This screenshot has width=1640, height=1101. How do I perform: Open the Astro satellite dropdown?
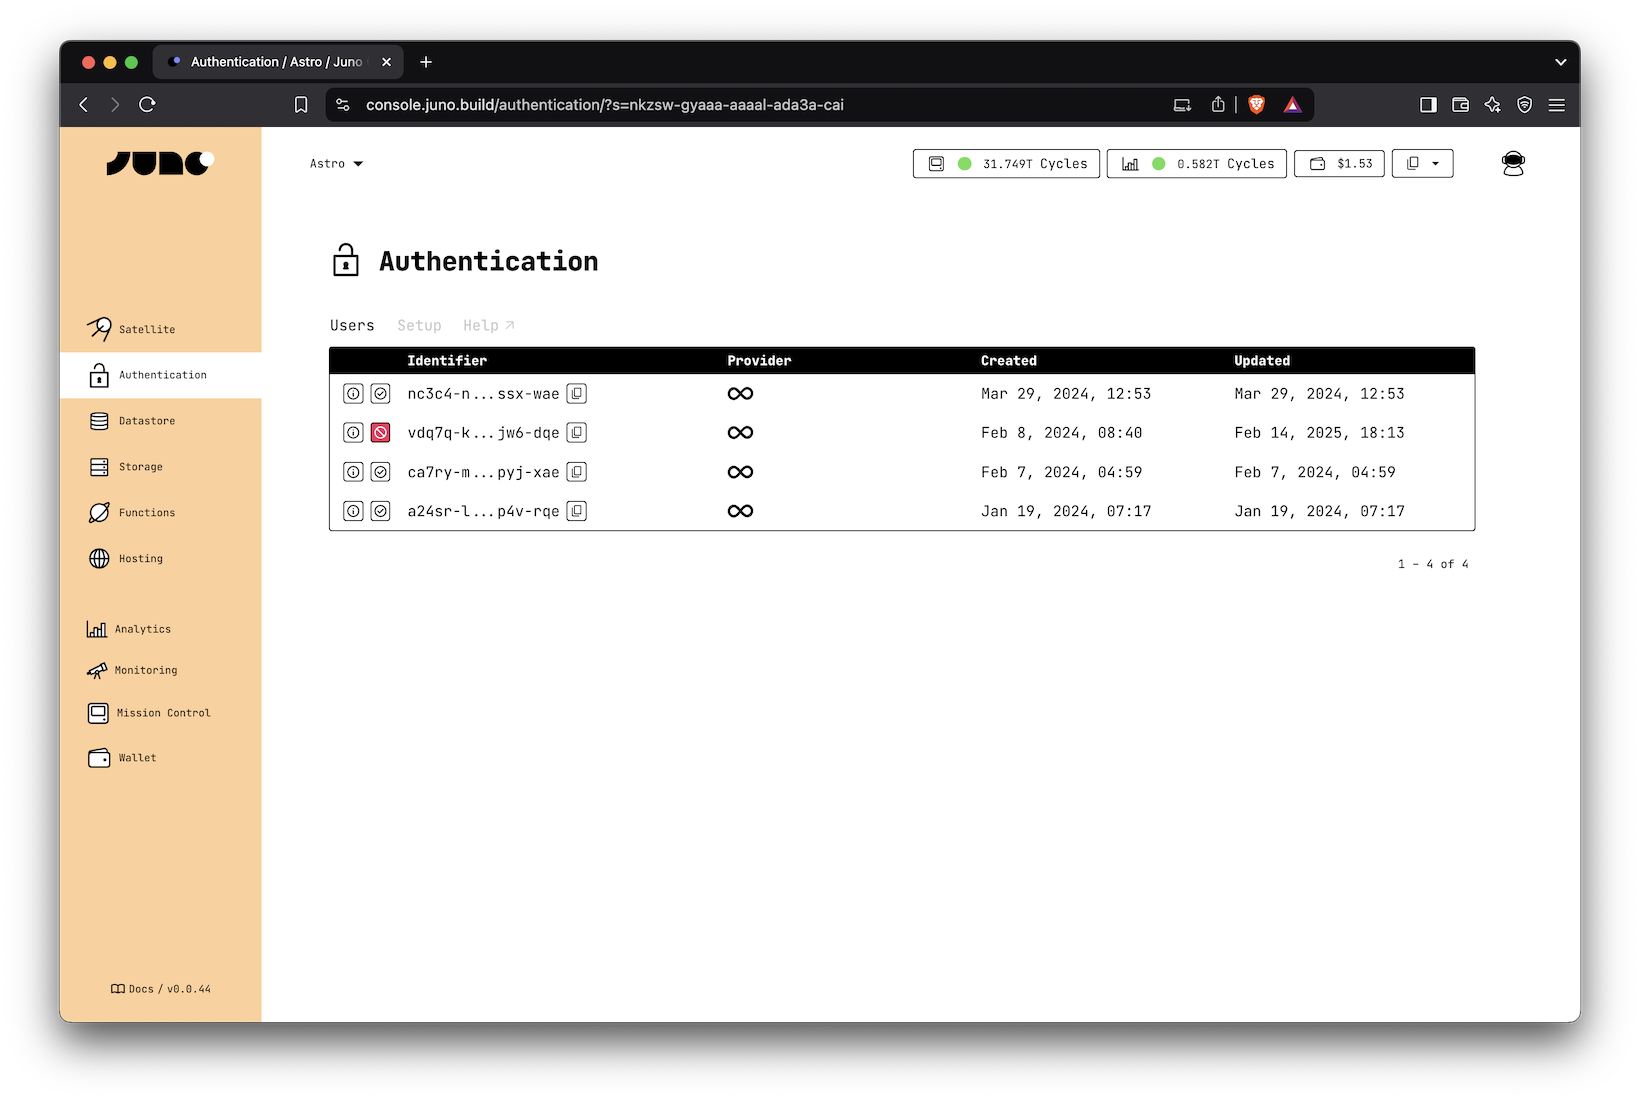coord(336,163)
